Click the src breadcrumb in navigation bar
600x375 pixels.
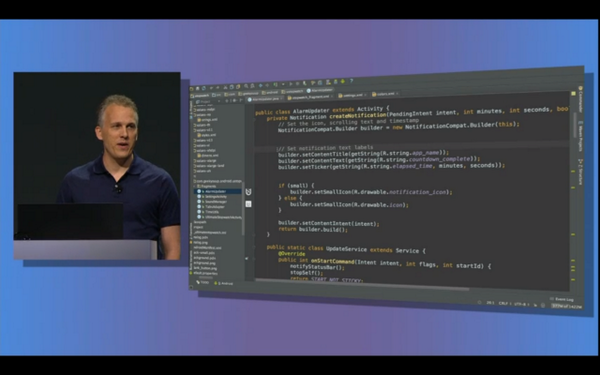coord(217,95)
